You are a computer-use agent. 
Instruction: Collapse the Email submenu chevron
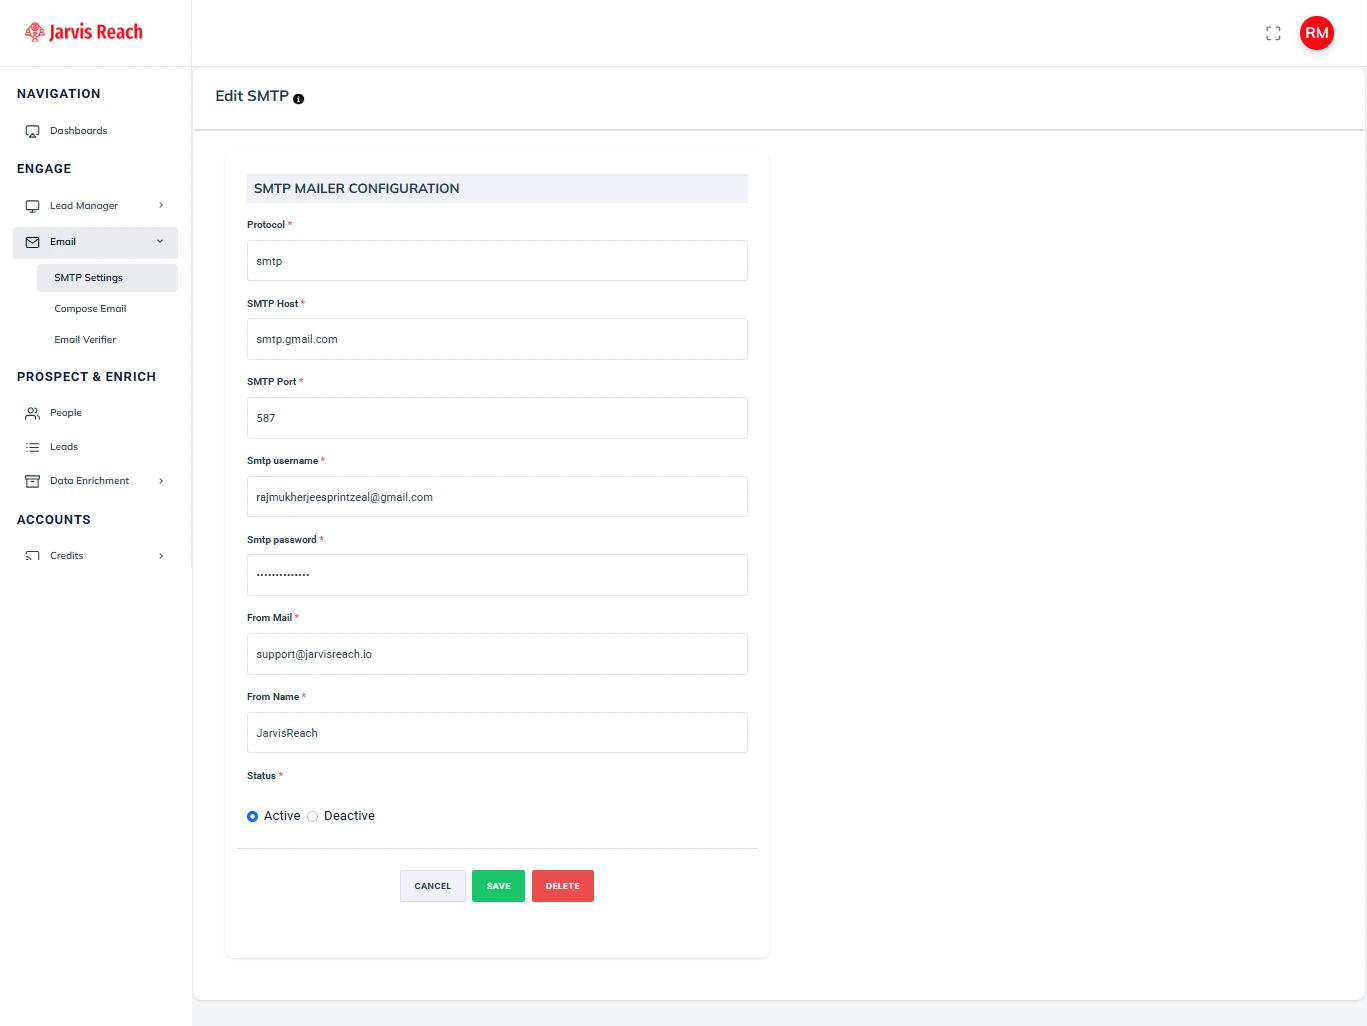(160, 242)
